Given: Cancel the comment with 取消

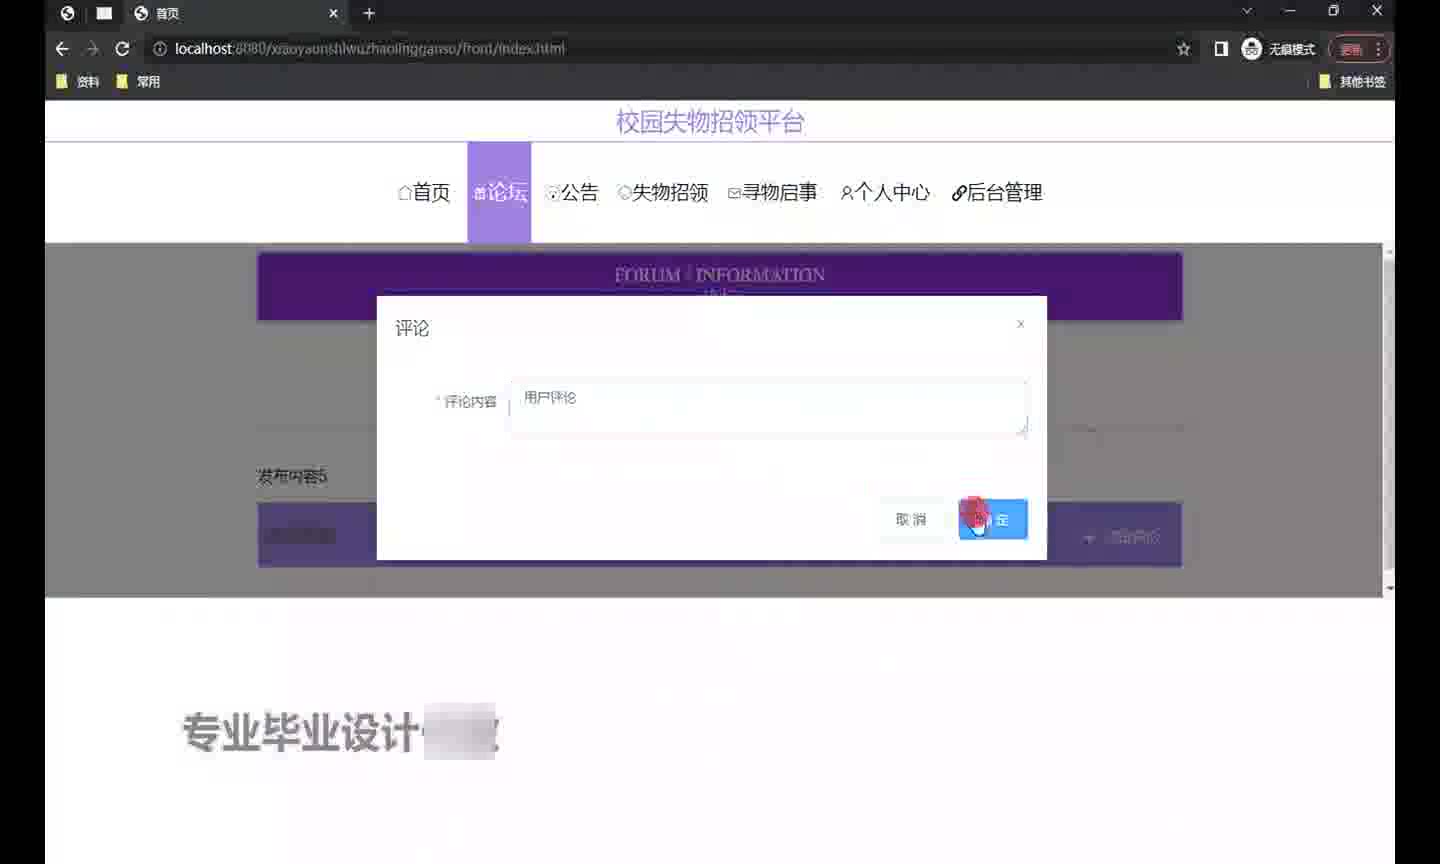Looking at the screenshot, I should pos(911,519).
